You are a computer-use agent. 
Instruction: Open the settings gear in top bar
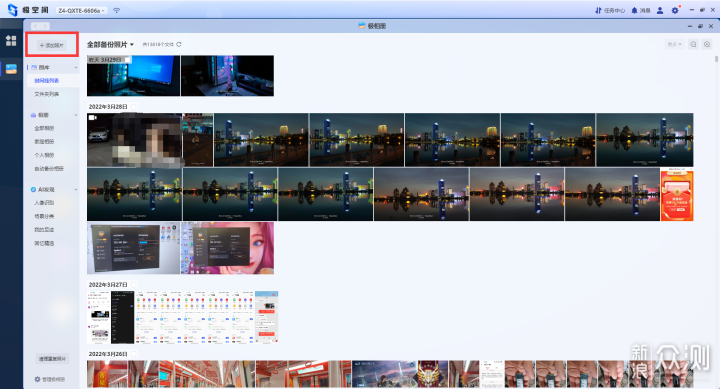[675, 10]
